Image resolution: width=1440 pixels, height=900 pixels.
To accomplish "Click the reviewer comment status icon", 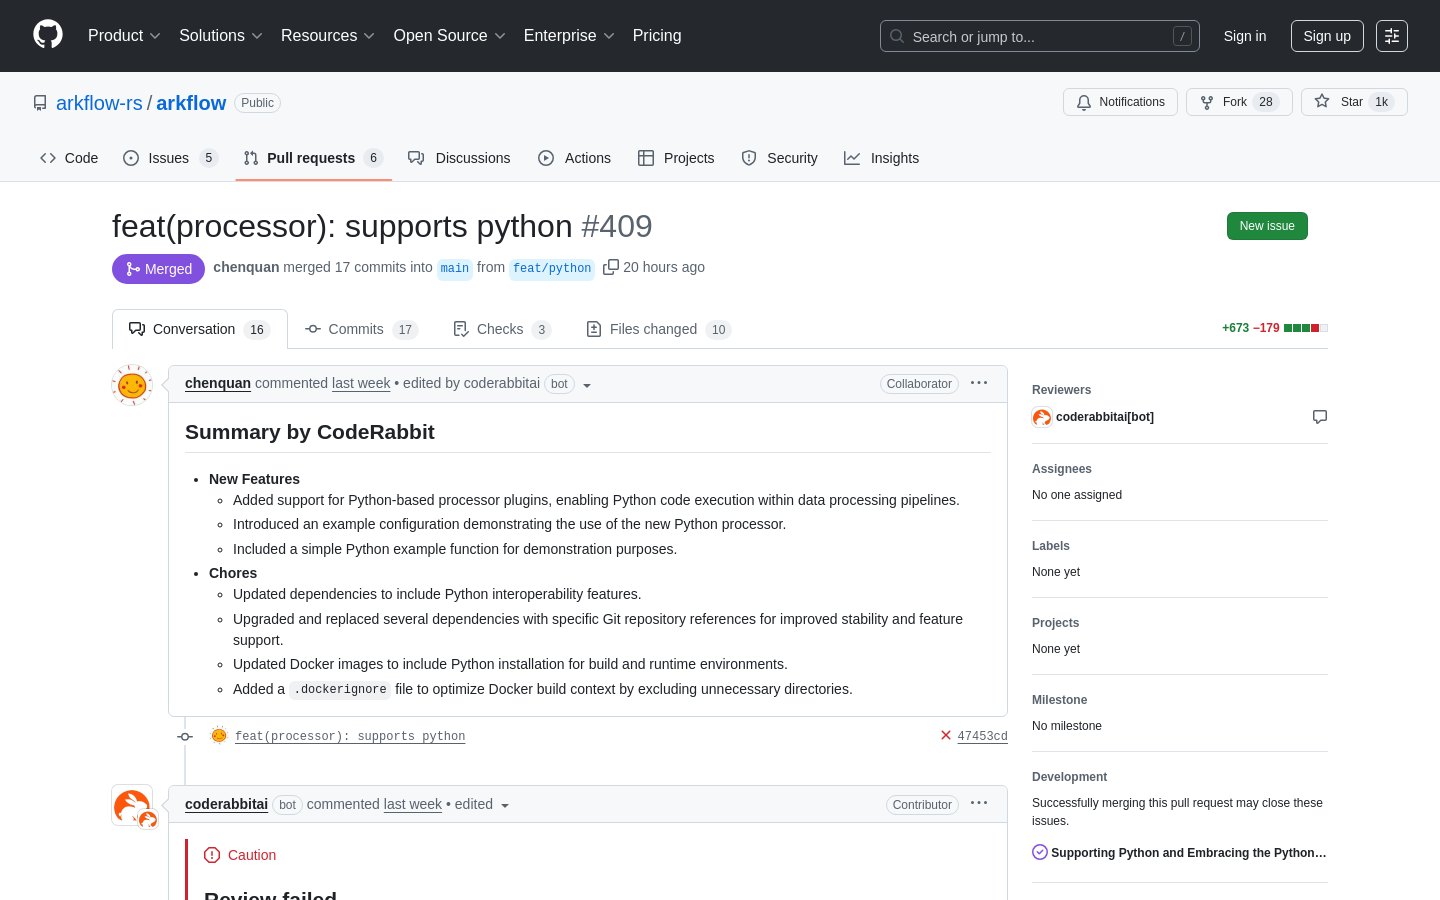I will [1320, 417].
